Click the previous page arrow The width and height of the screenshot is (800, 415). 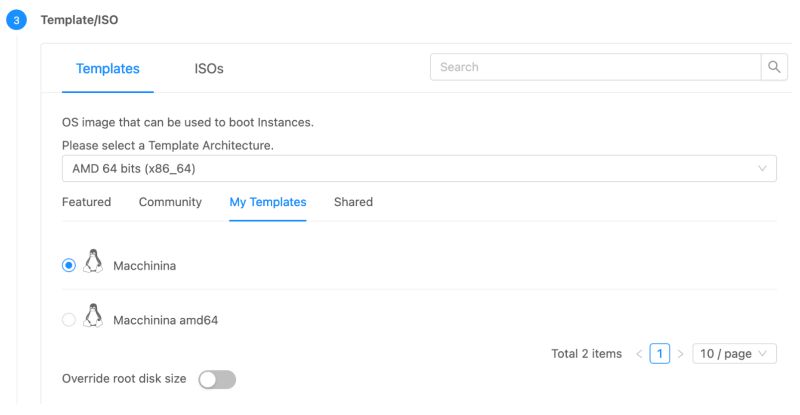[x=639, y=354]
